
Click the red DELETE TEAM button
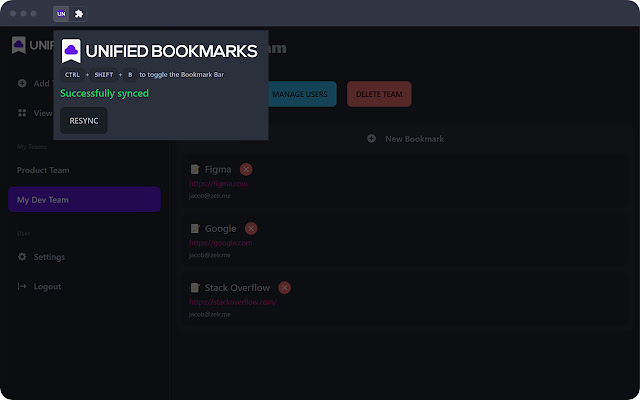tap(379, 94)
